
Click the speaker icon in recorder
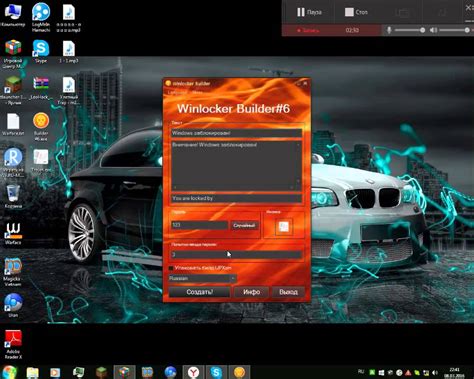pos(433,30)
